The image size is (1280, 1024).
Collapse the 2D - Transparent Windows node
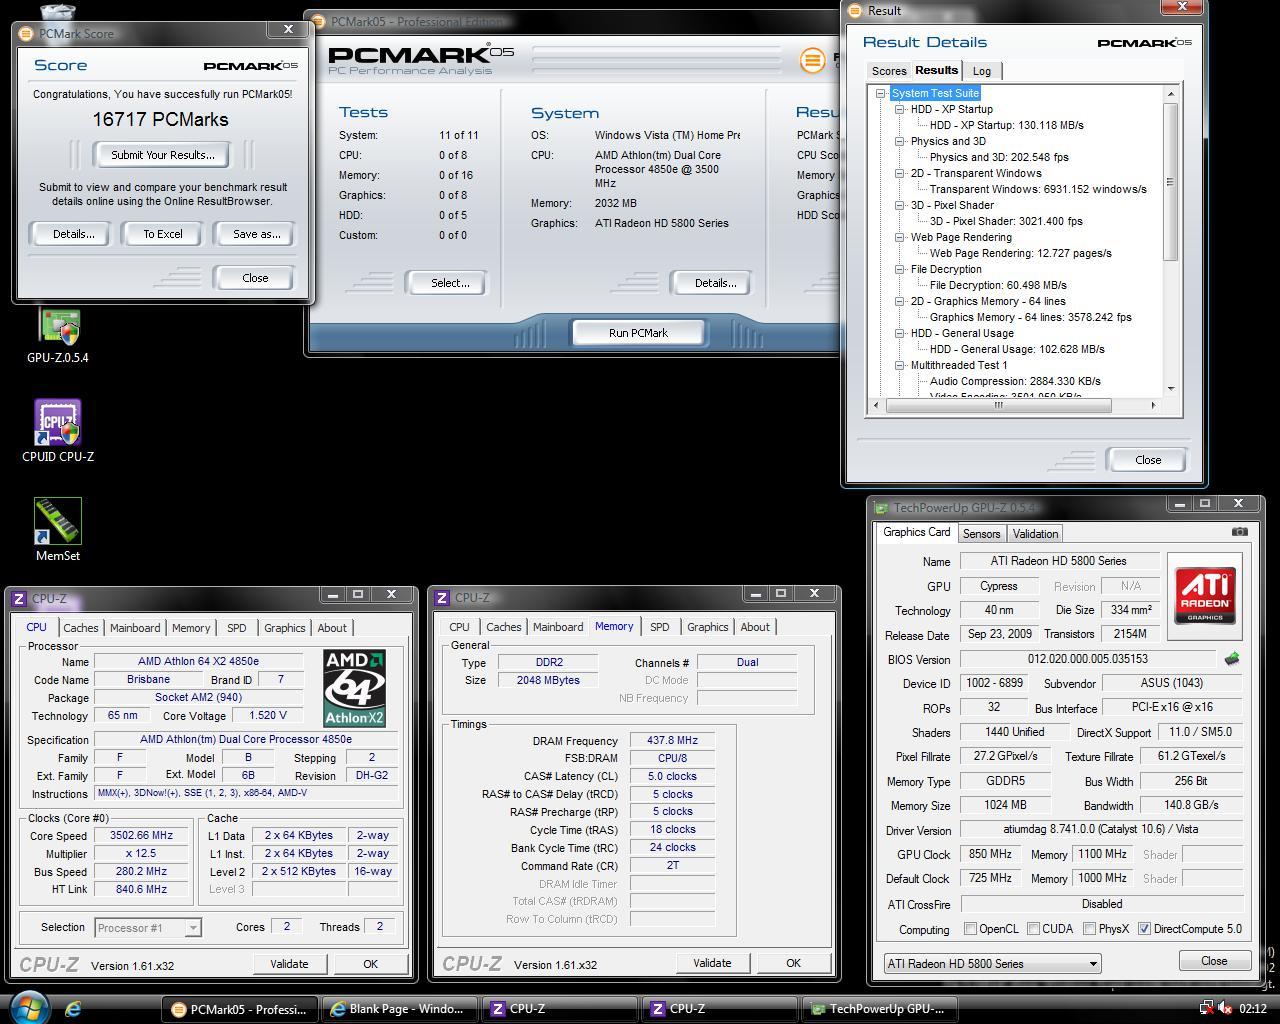tap(900, 173)
